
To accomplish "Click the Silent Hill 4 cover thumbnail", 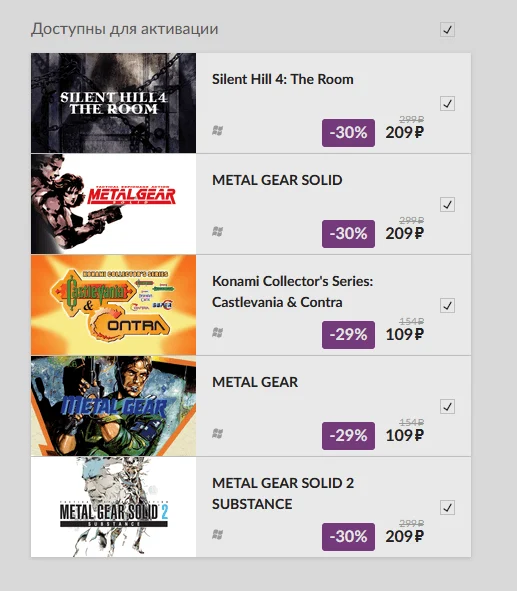I will click(113, 103).
